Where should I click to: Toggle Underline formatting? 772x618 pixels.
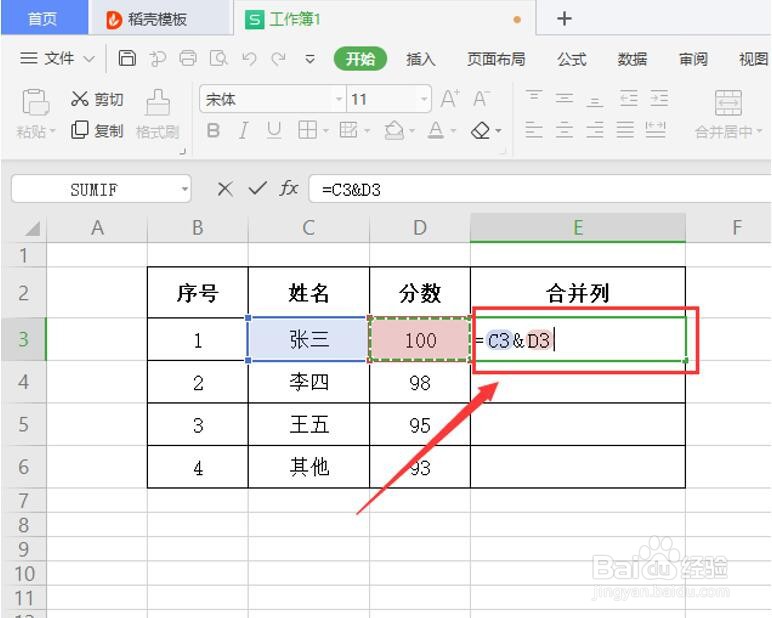coord(274,130)
